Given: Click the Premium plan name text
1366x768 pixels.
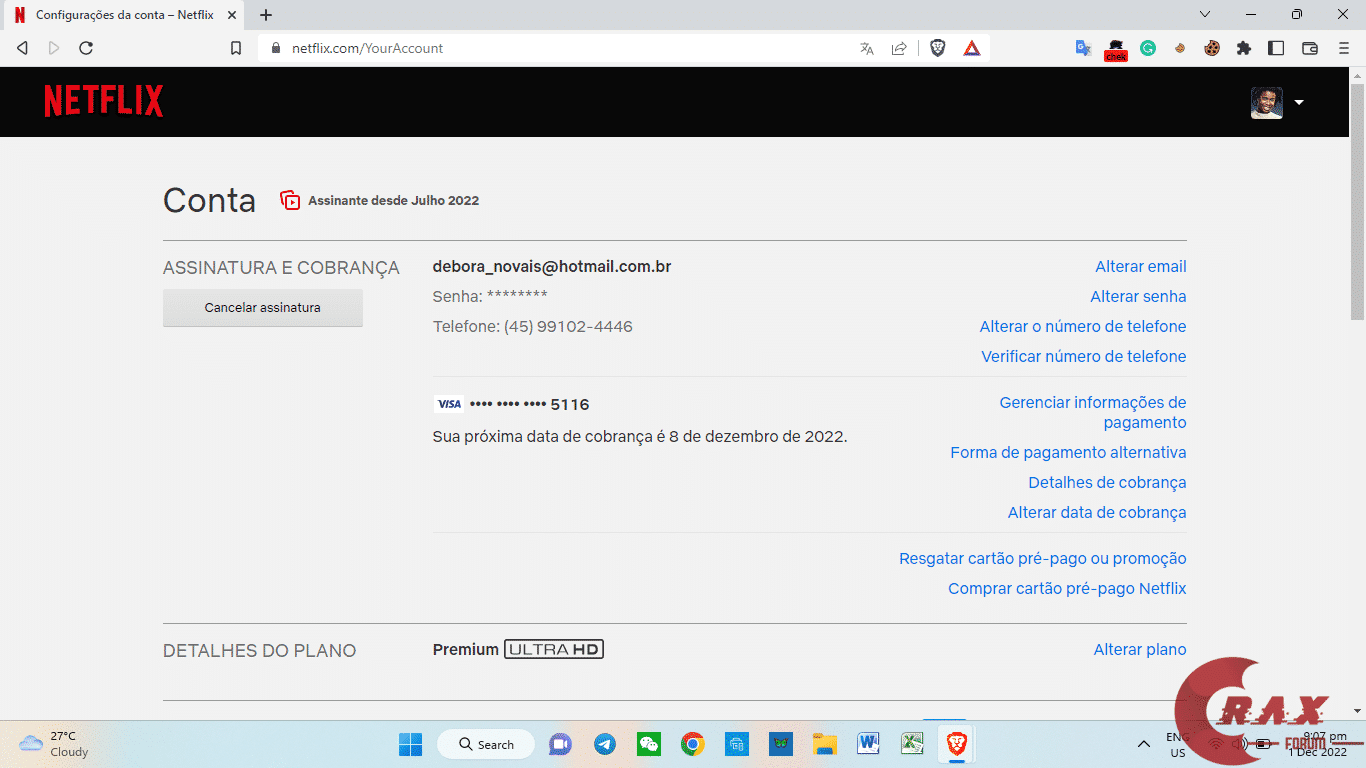Looking at the screenshot, I should tap(466, 650).
